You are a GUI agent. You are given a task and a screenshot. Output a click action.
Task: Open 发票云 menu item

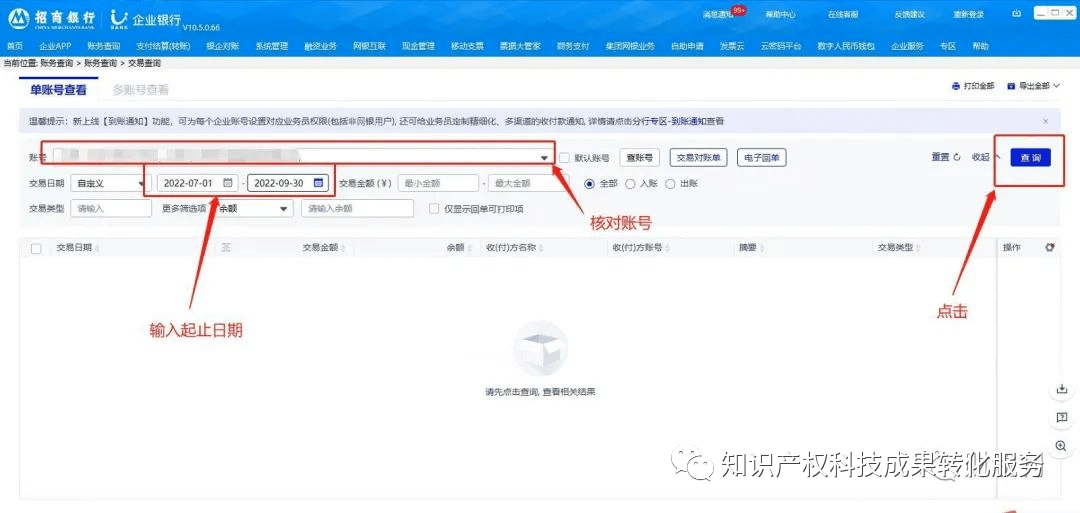[x=731, y=46]
